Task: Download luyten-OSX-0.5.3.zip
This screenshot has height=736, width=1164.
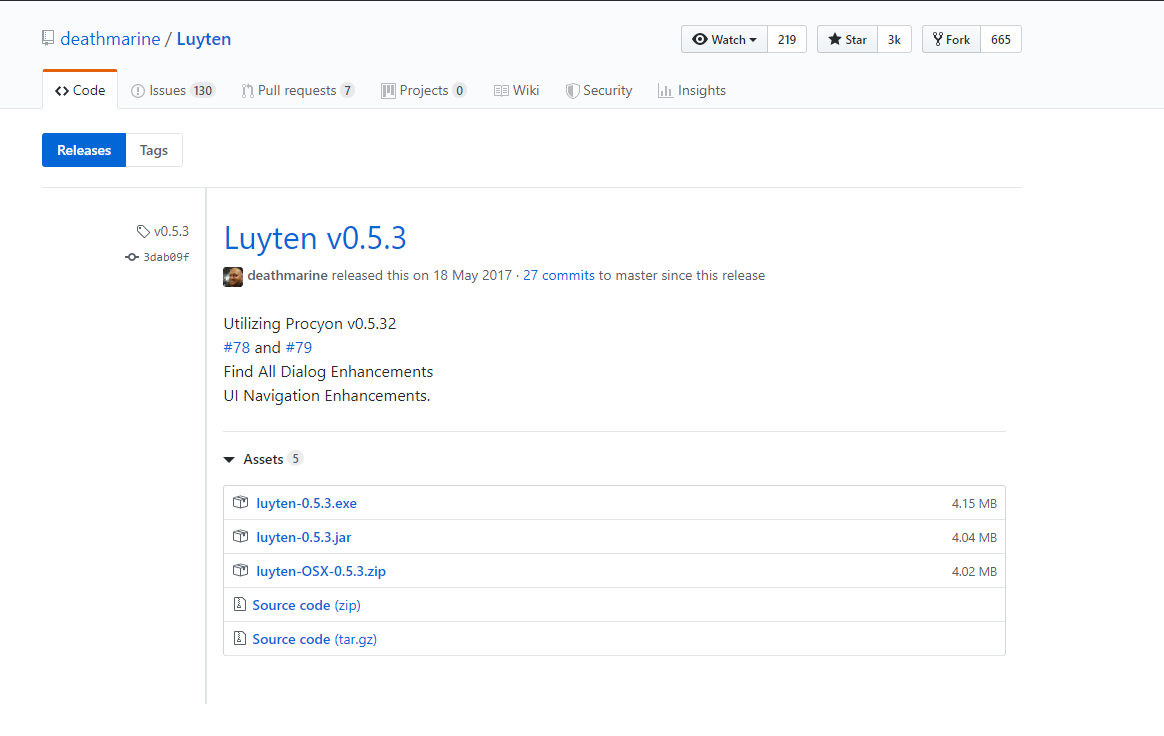Action: pos(321,571)
